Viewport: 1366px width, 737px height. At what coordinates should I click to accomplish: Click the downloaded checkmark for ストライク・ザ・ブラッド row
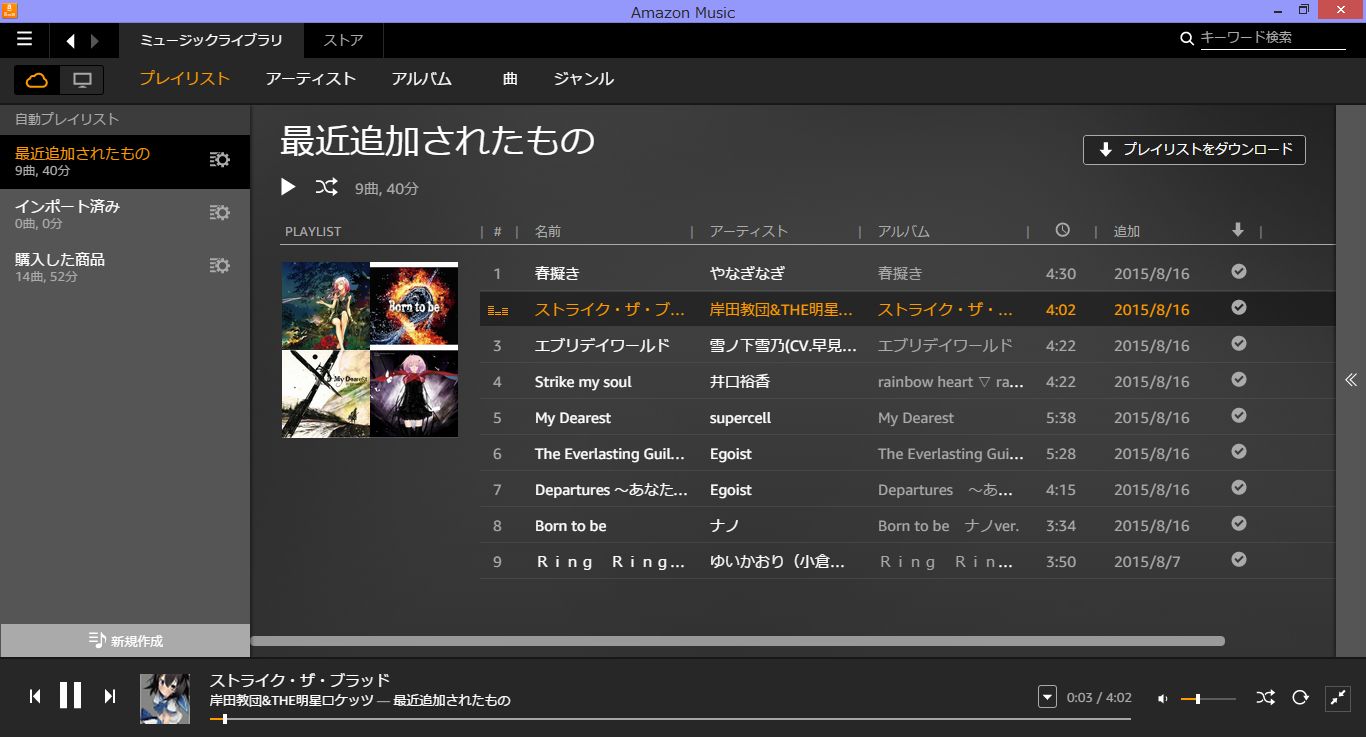click(x=1239, y=308)
